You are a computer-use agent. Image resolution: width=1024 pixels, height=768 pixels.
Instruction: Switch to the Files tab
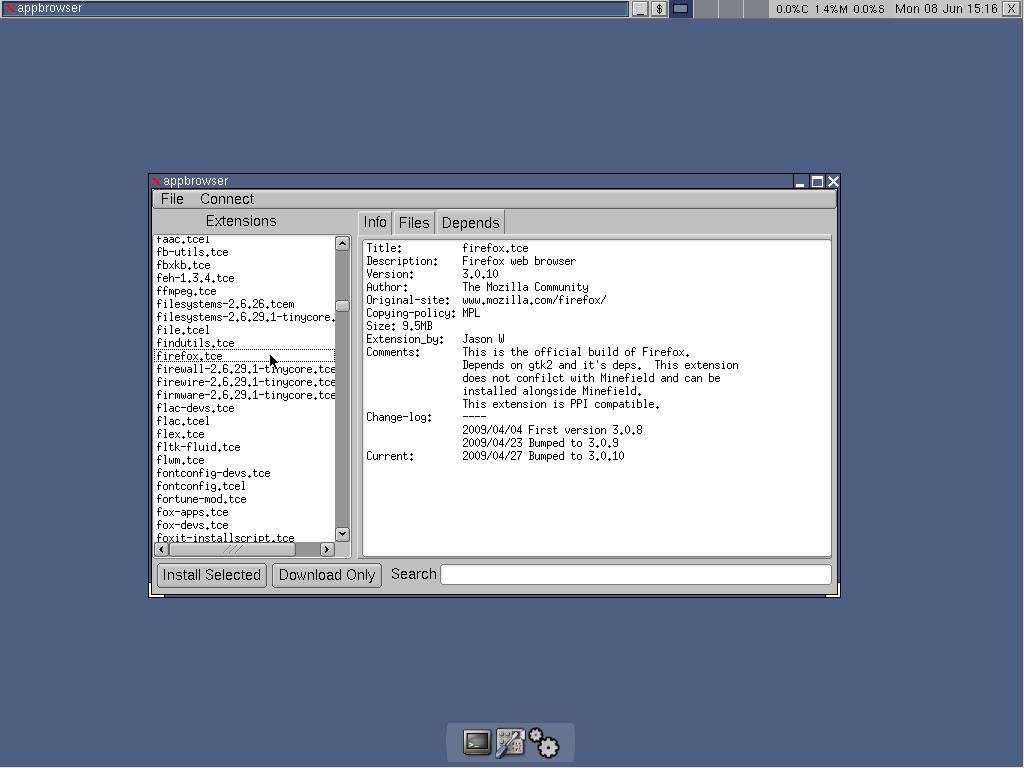click(x=414, y=223)
